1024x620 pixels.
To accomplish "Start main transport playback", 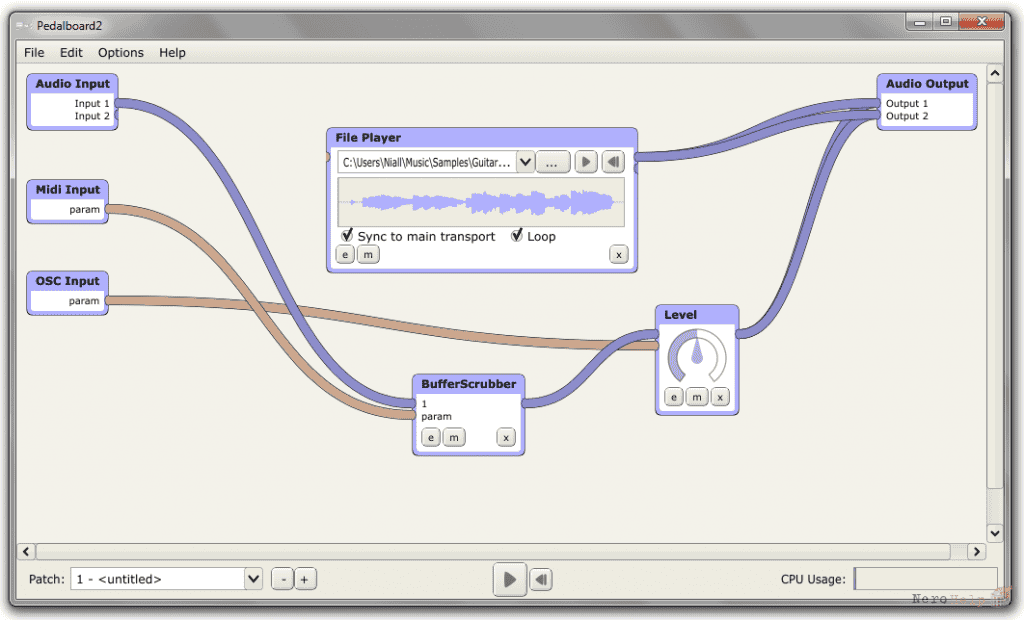I will coord(509,579).
